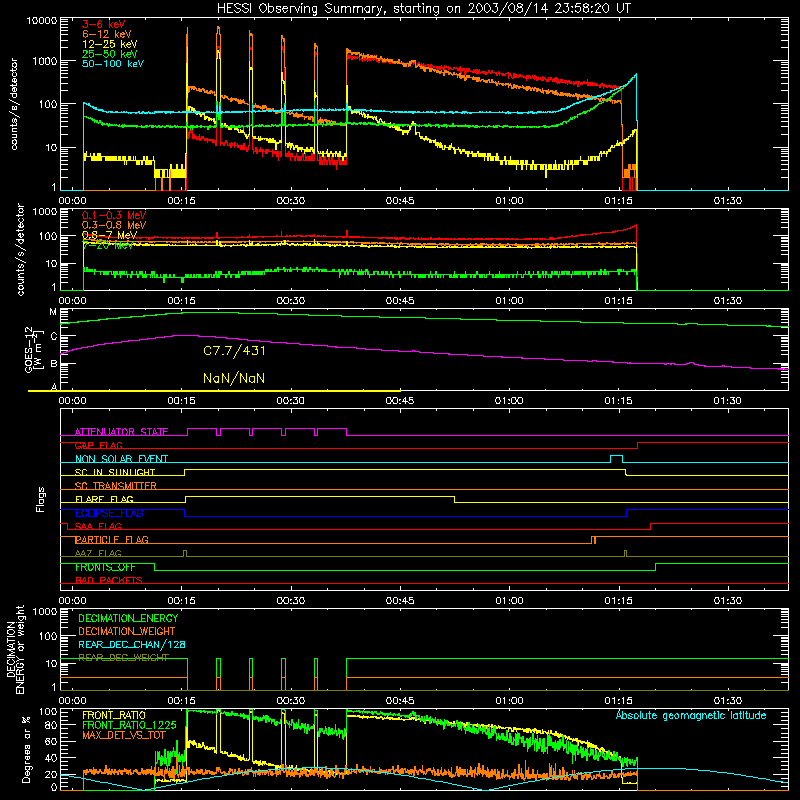Select the orange "6-12 keV" legend label
The height and width of the screenshot is (800, 800).
pyautogui.click(x=107, y=34)
